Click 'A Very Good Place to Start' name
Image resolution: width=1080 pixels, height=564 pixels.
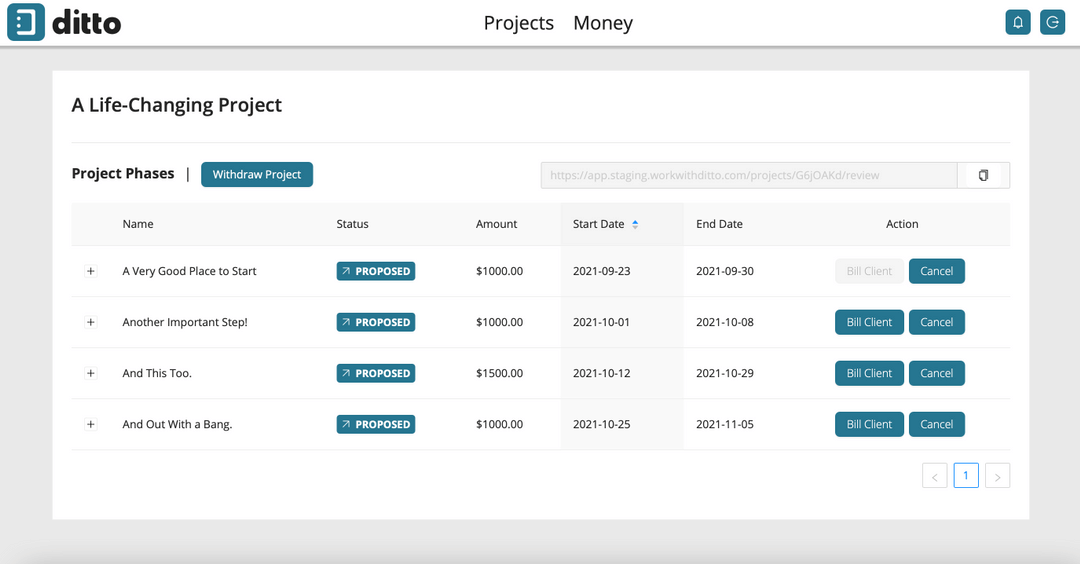click(189, 271)
